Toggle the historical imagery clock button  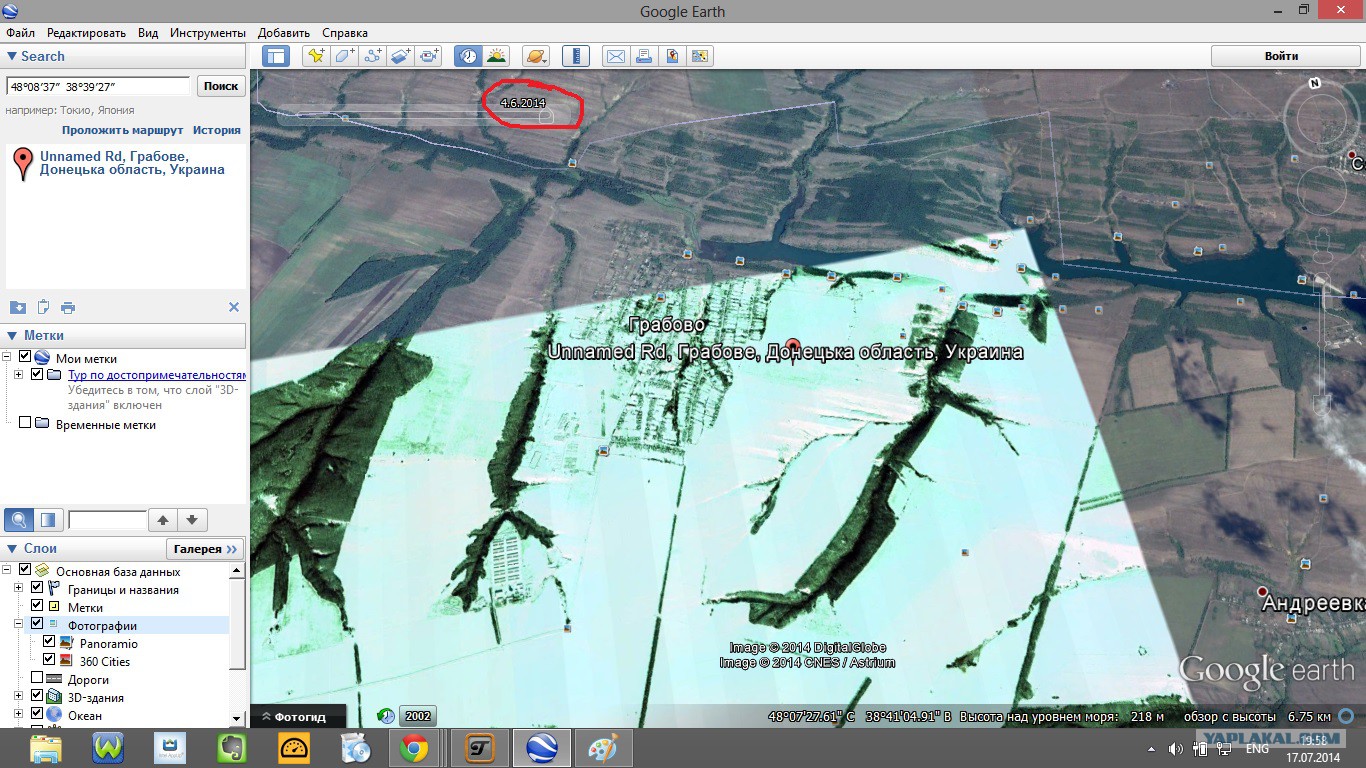(x=467, y=56)
